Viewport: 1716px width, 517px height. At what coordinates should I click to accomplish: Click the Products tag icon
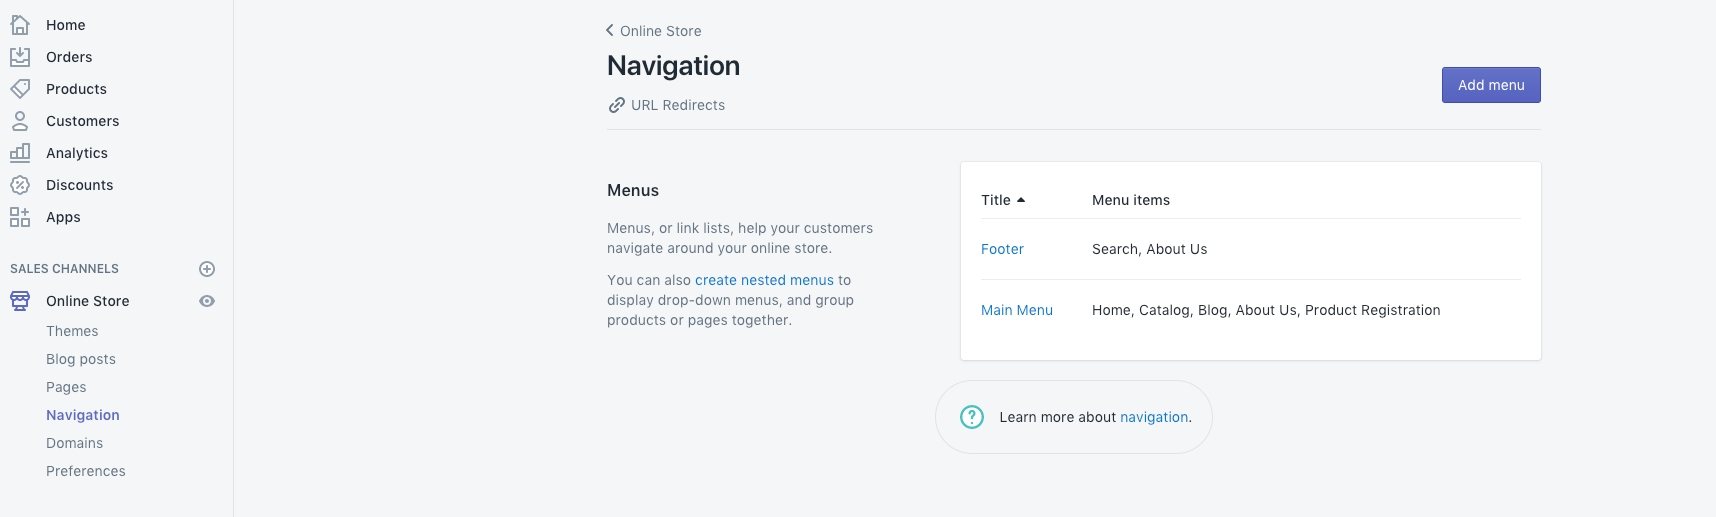pos(20,89)
